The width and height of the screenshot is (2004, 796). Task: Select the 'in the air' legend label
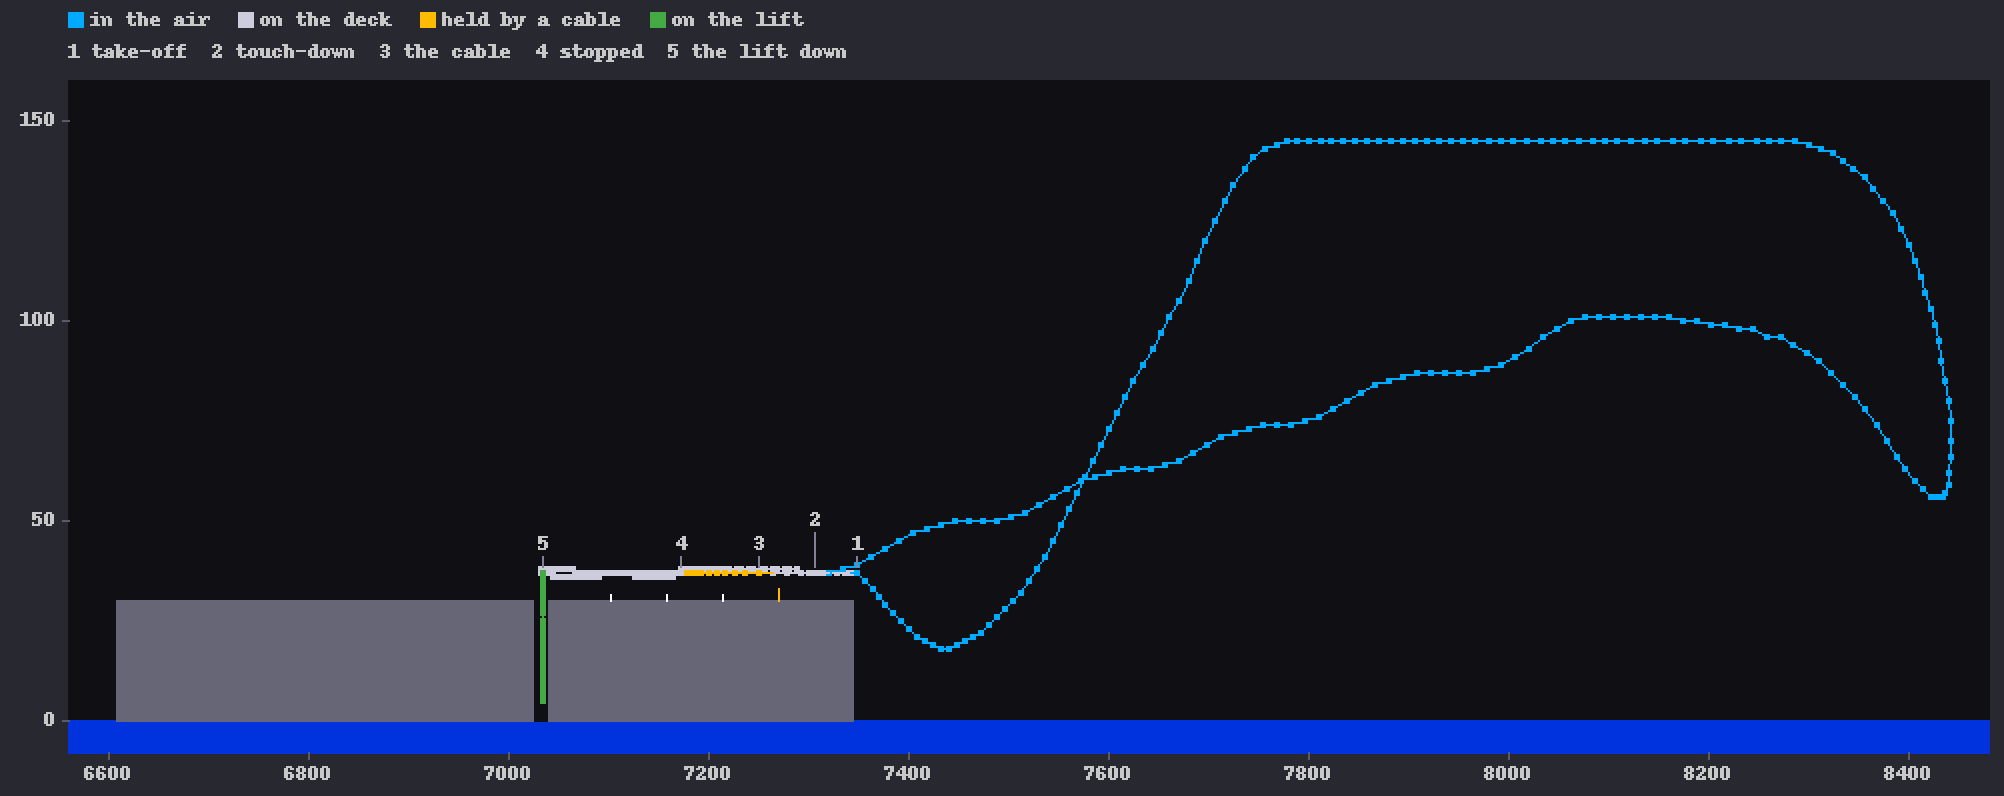[x=150, y=20]
